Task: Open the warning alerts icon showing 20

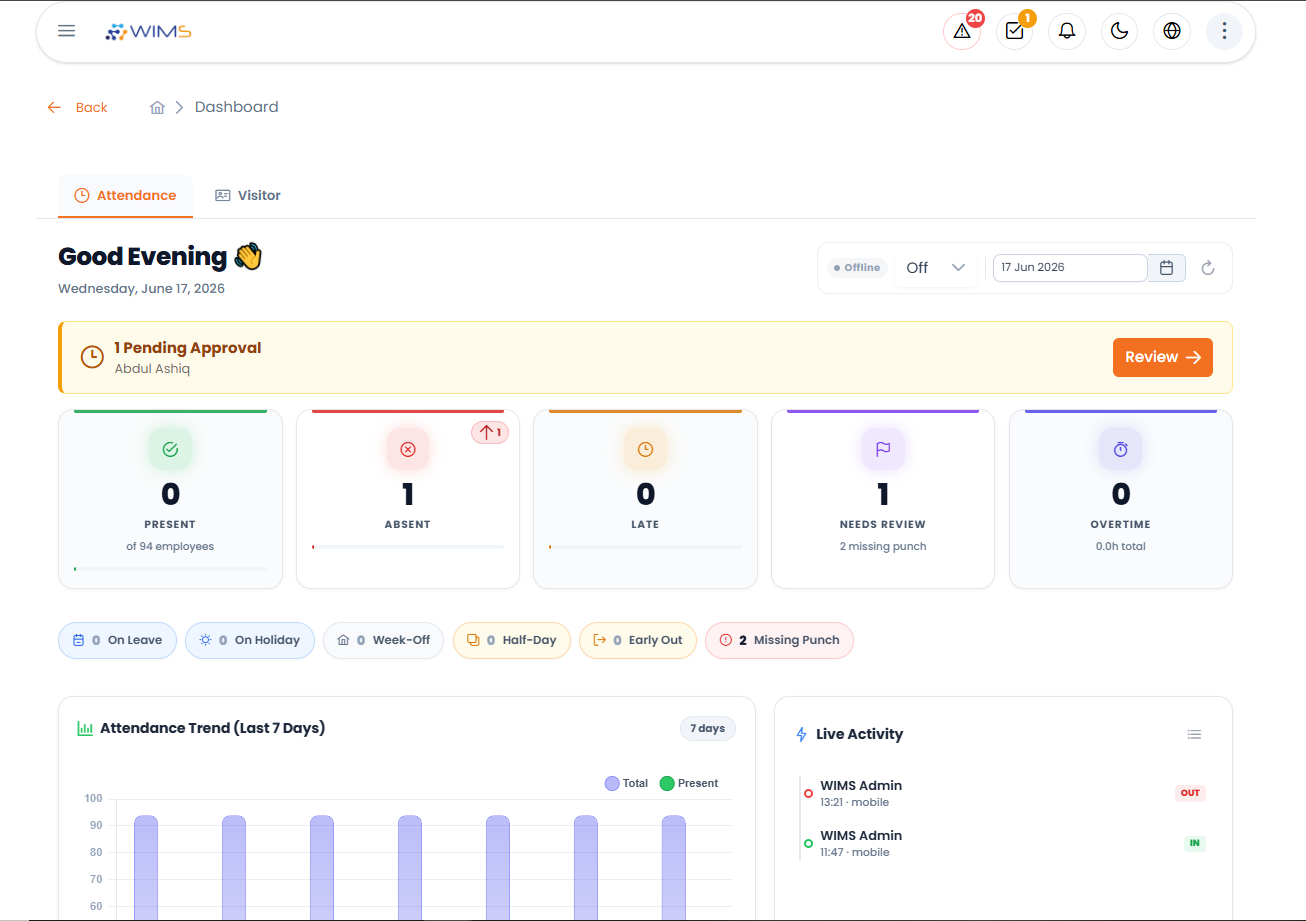Action: (962, 31)
